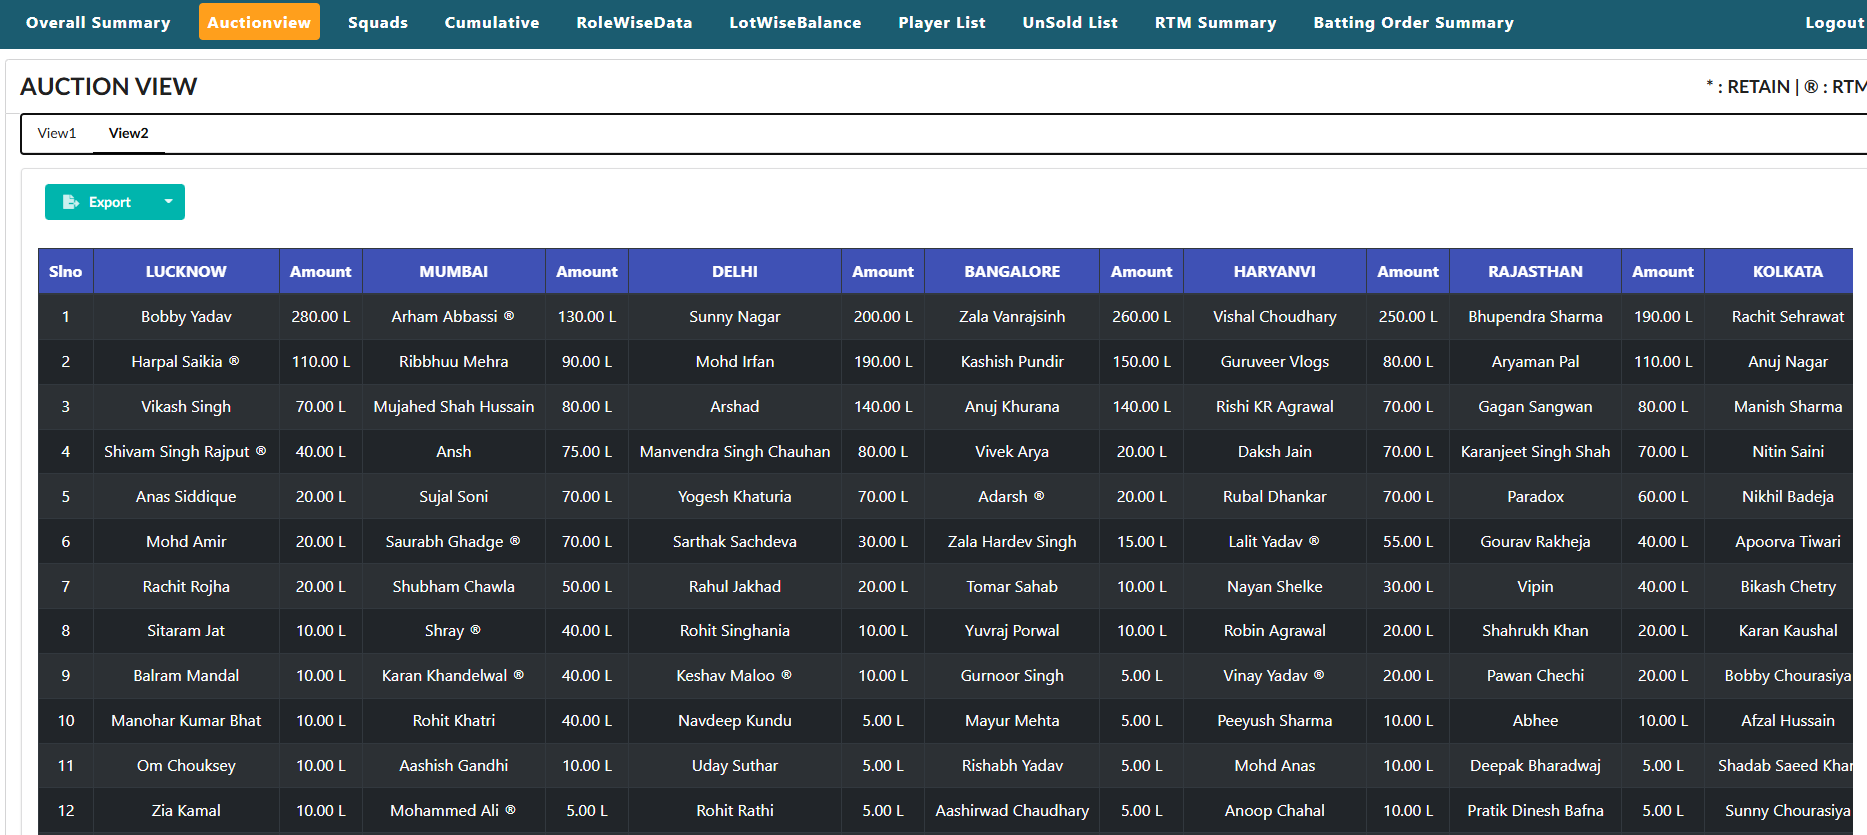
Task: Click Paradox in Rajasthan column
Action: [1535, 496]
